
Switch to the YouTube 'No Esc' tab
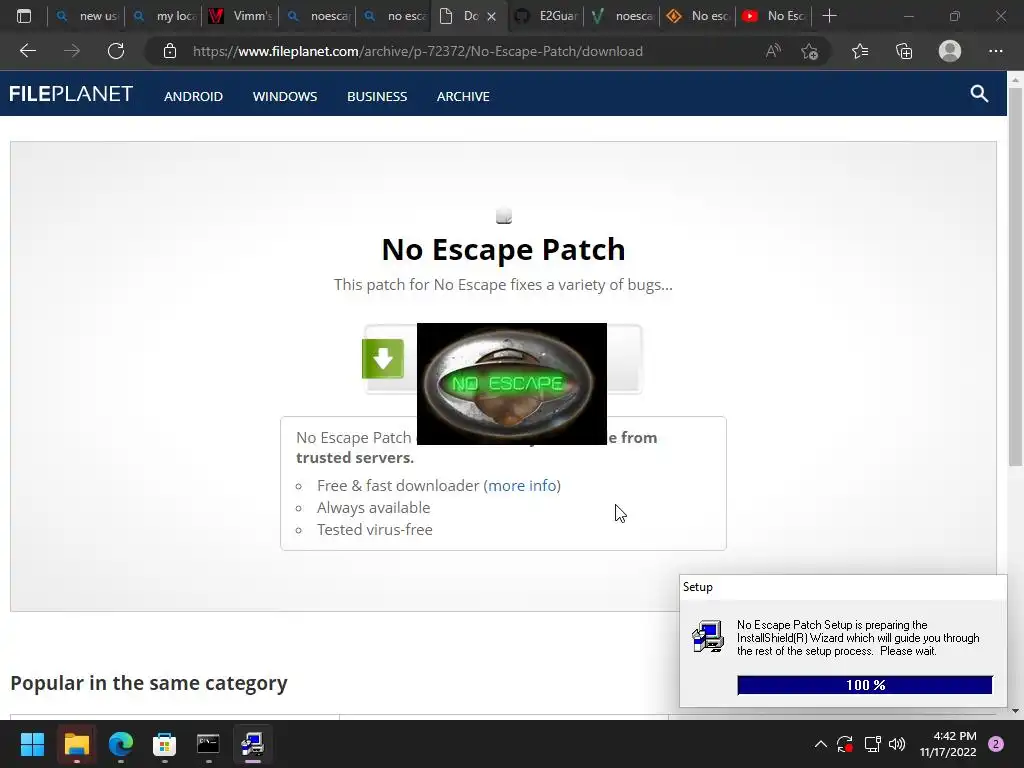(x=775, y=16)
